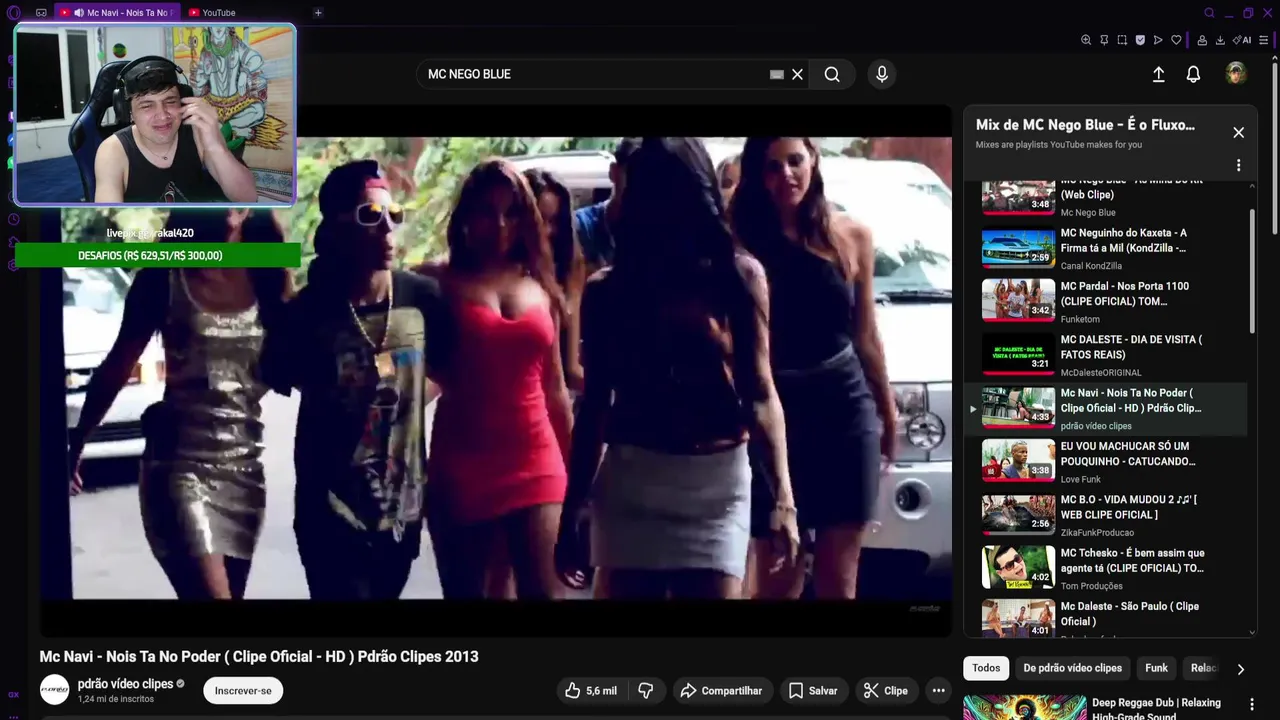Mute the Mc Navi tab audio
Image resolution: width=1280 pixels, height=720 pixels.
(x=79, y=13)
